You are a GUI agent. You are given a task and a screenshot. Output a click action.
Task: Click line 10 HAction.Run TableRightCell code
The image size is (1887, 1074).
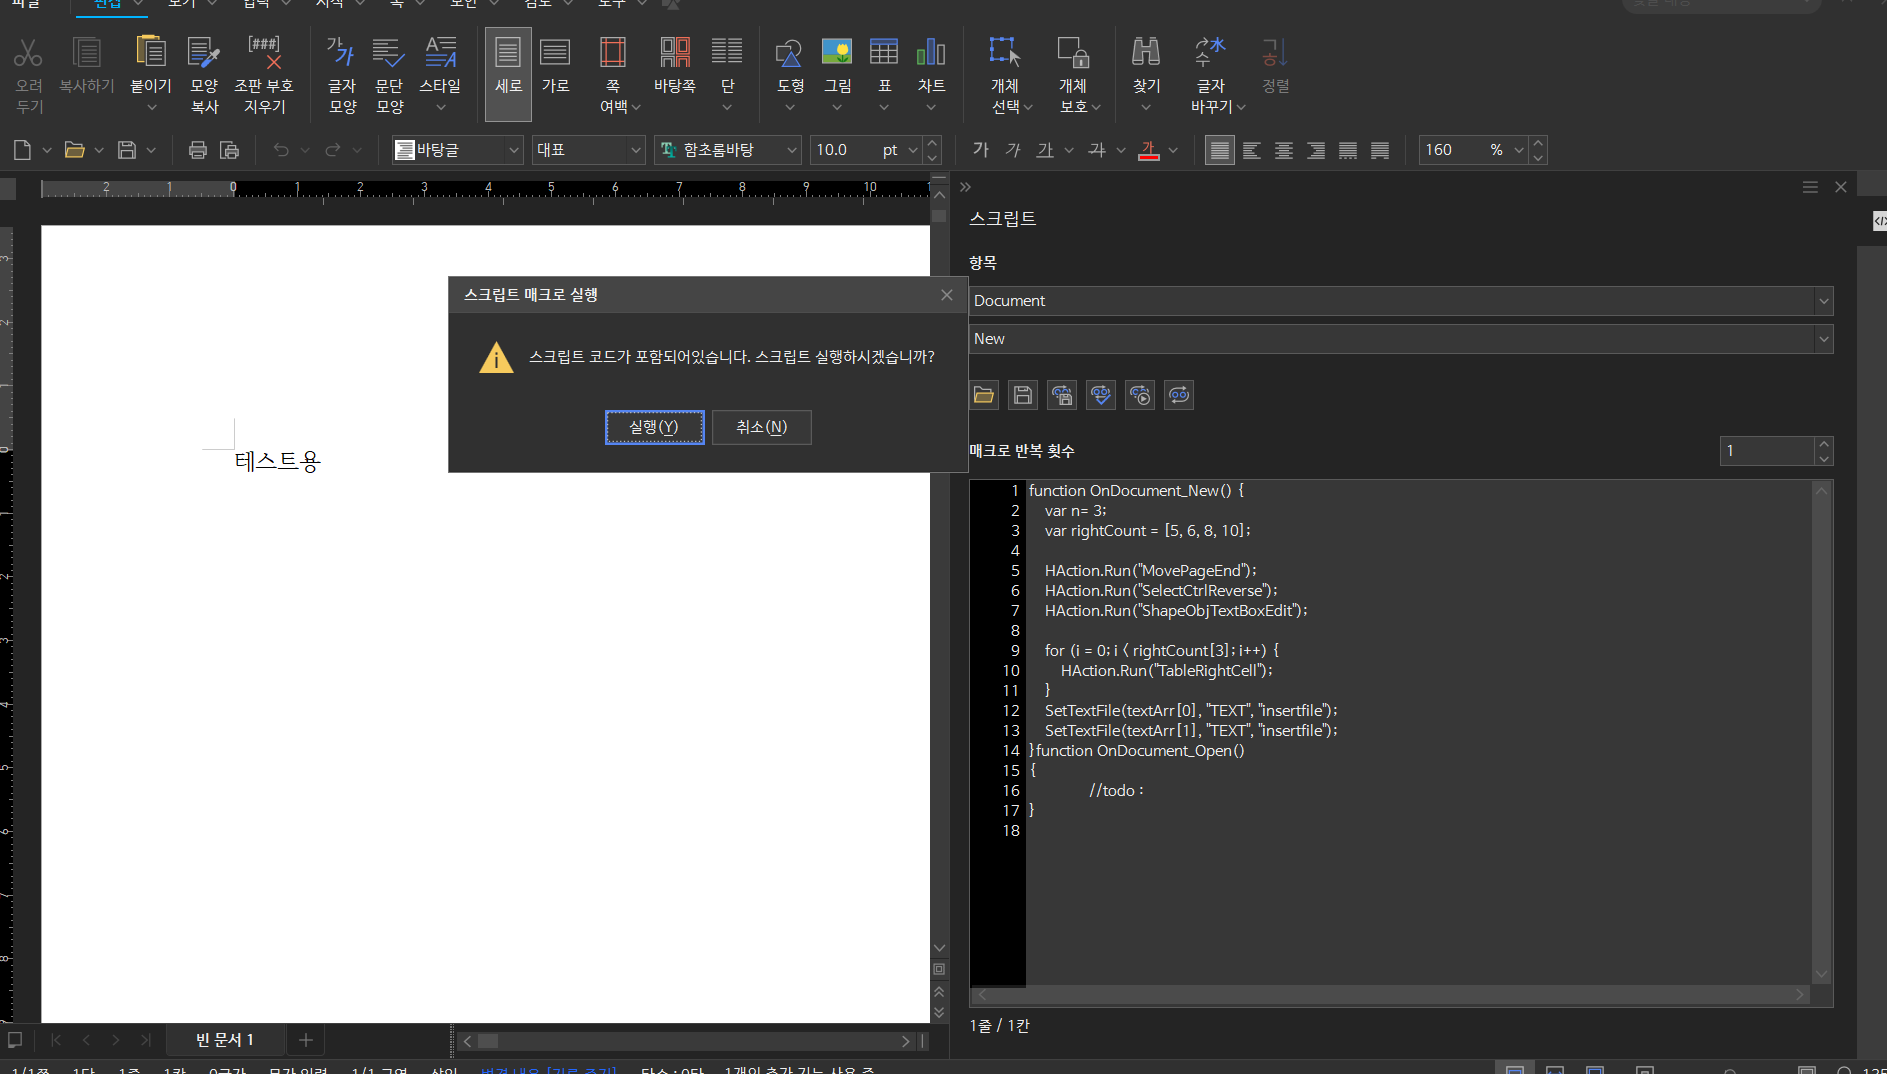(x=1166, y=671)
